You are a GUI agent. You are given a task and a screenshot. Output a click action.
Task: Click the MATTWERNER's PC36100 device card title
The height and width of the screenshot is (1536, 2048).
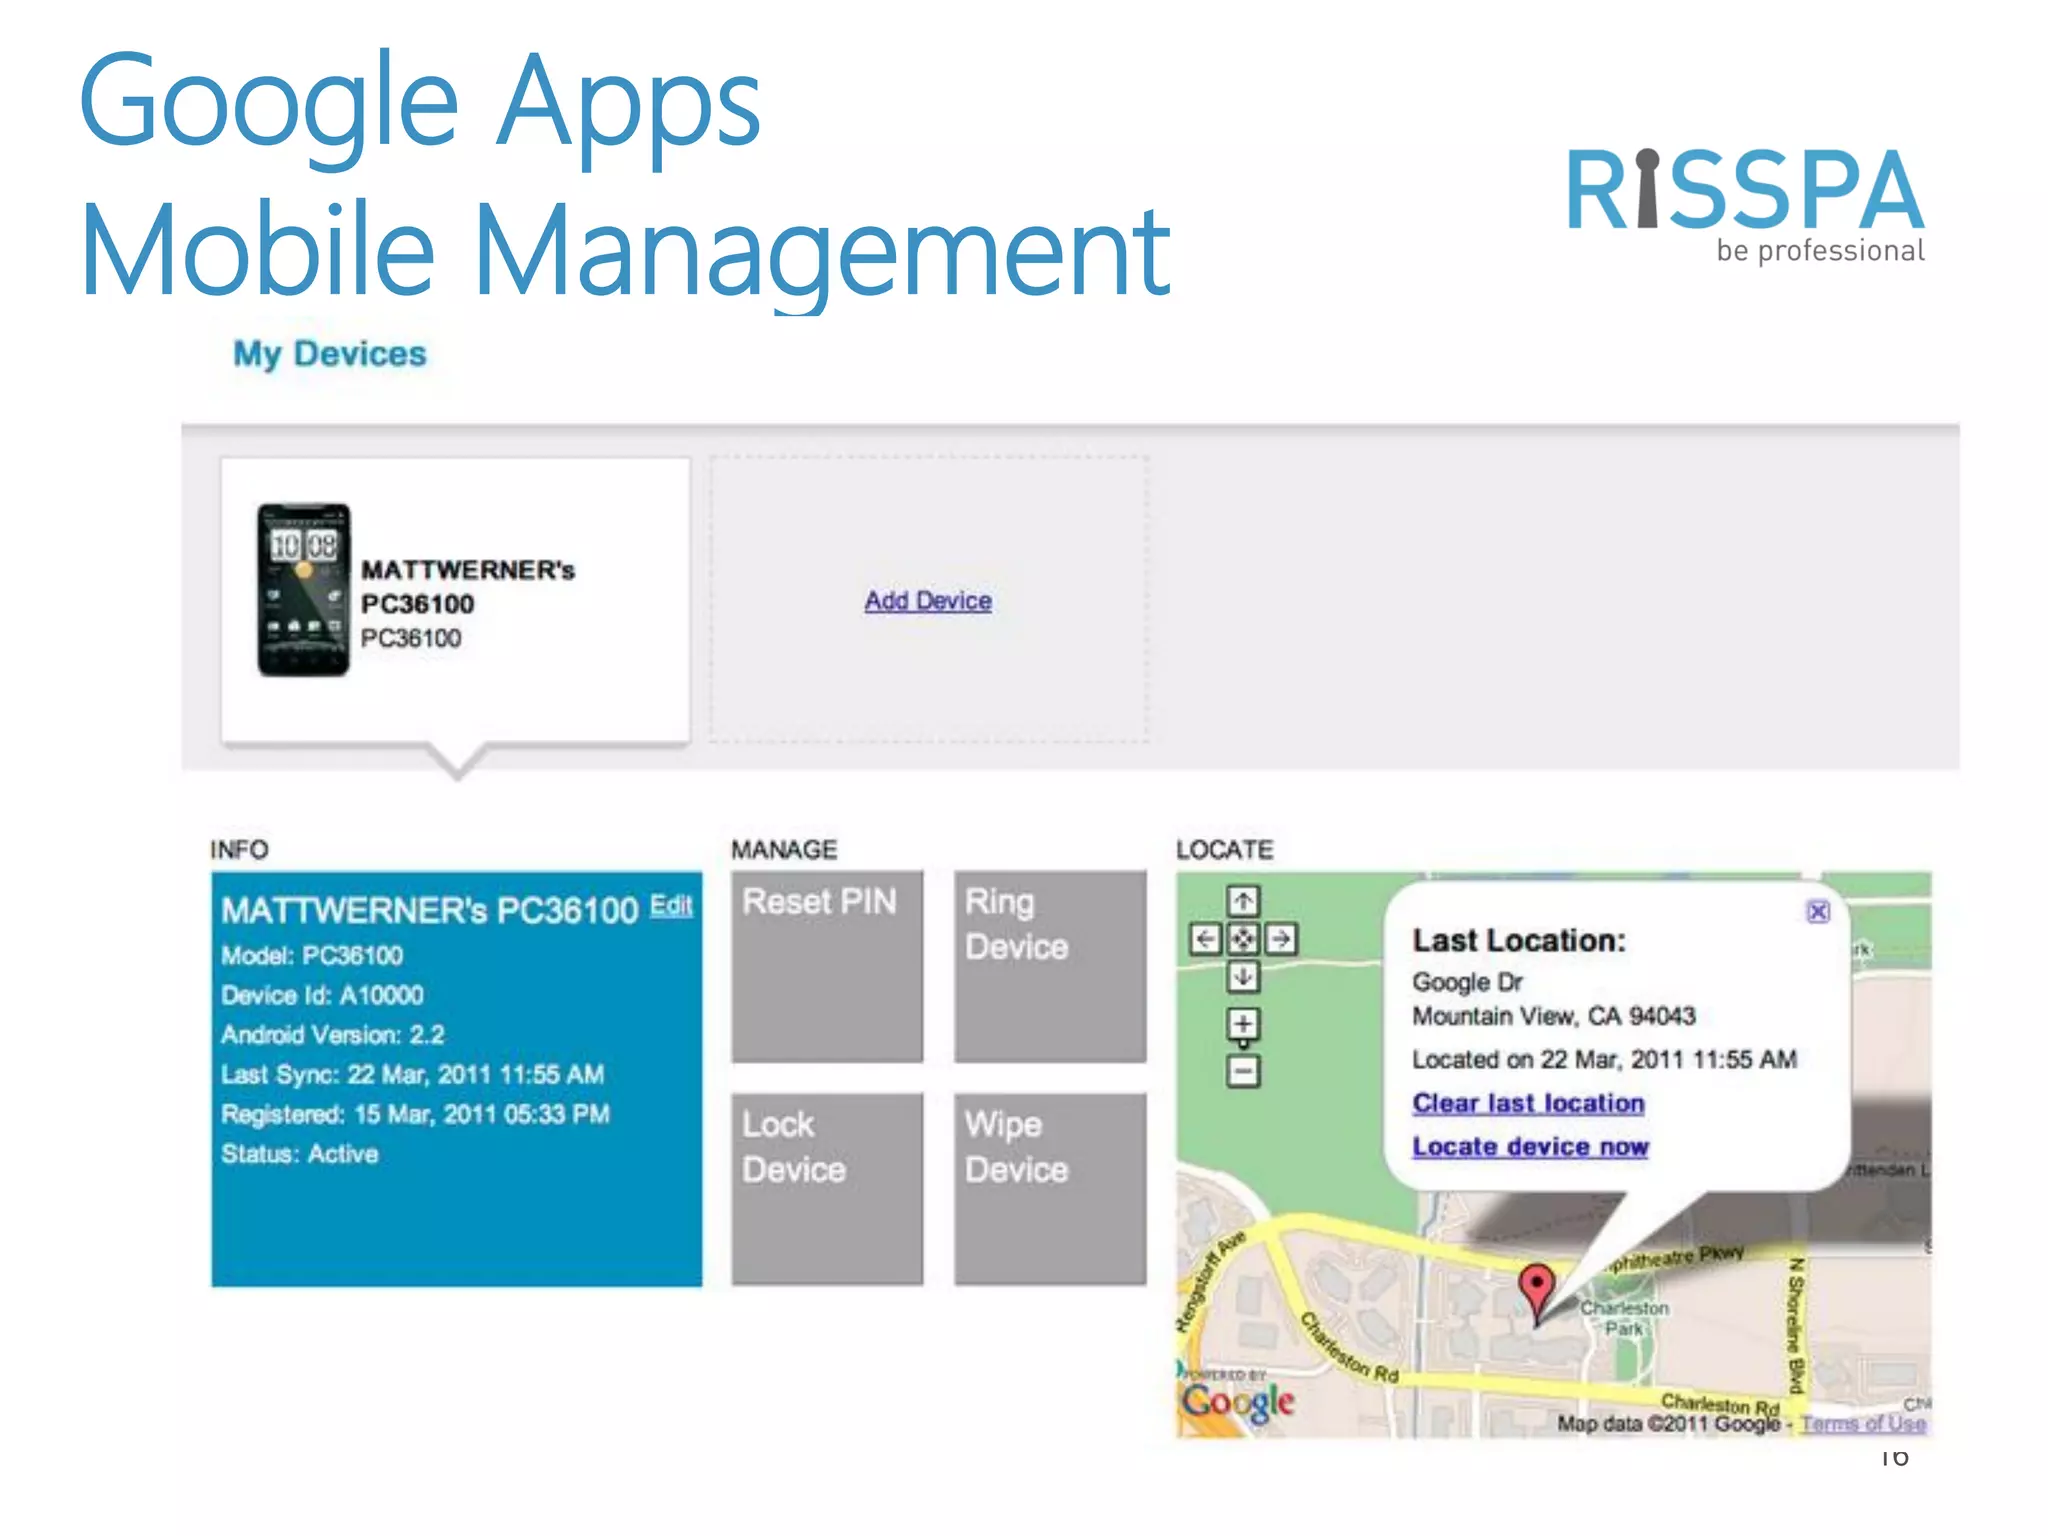click(467, 587)
